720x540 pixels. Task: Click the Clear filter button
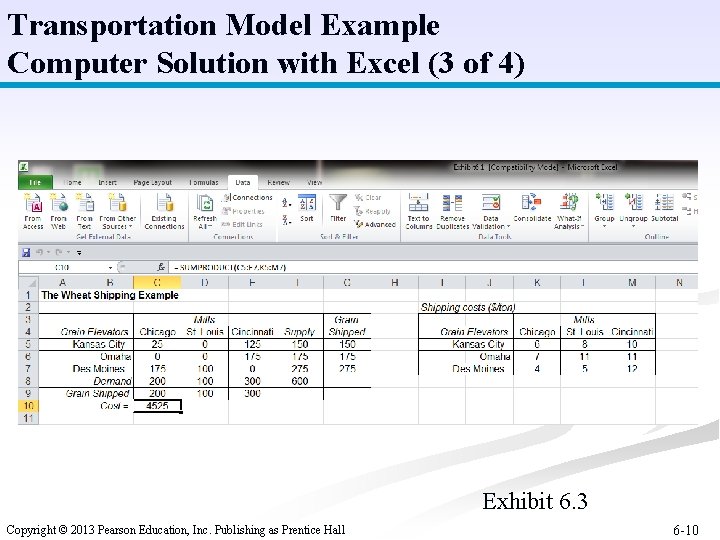point(368,197)
